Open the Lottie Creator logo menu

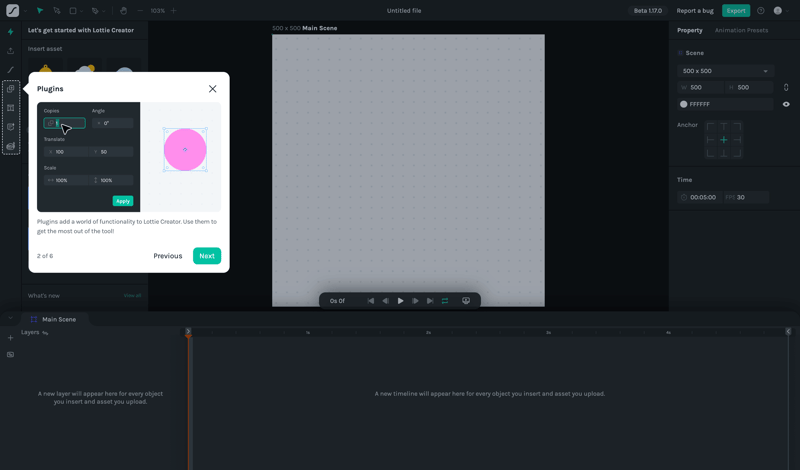(12, 10)
